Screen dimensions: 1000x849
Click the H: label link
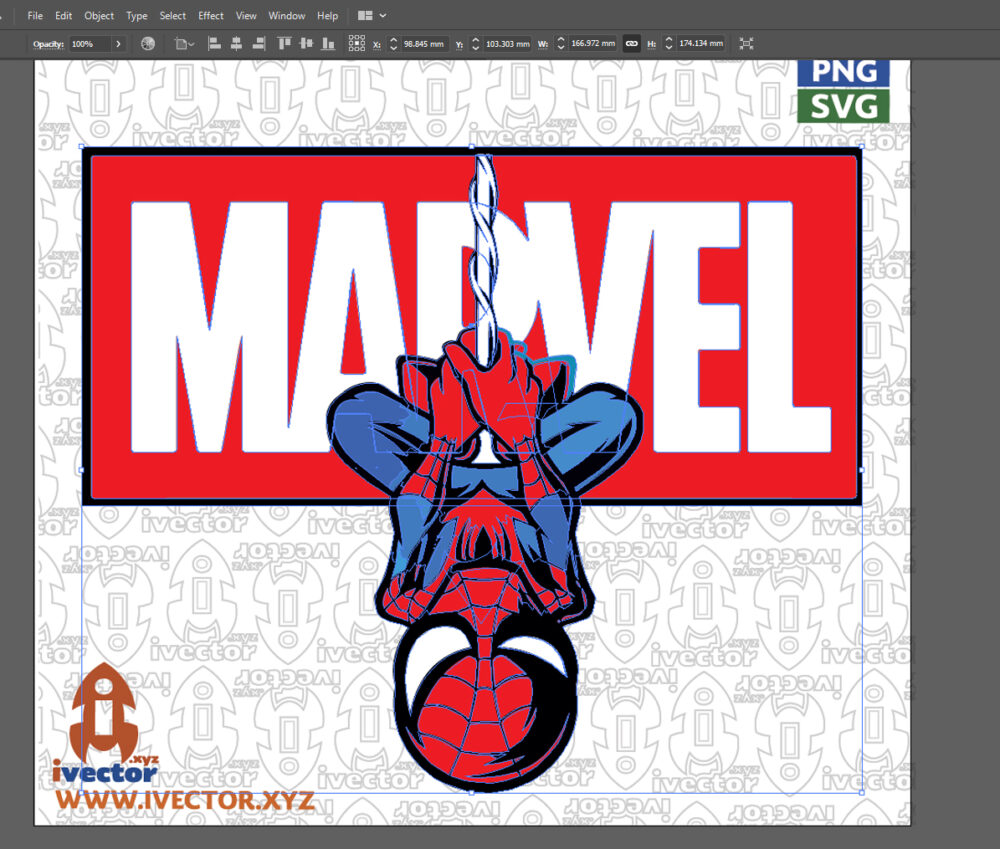651,45
